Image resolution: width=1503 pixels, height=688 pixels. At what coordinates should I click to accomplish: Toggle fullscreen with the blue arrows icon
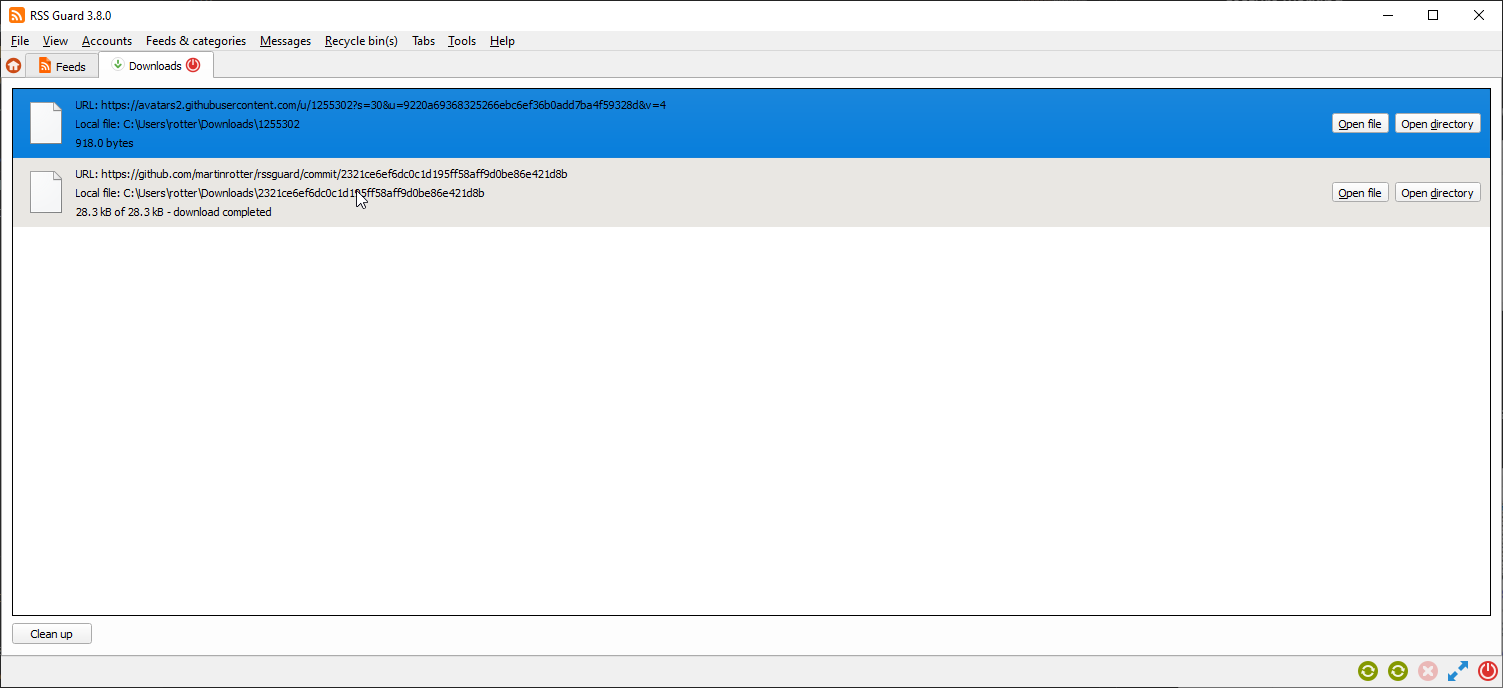[1458, 671]
